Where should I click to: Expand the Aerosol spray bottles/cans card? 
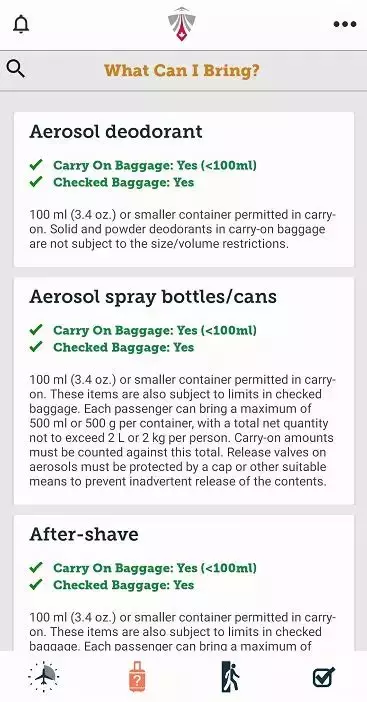tap(184, 391)
